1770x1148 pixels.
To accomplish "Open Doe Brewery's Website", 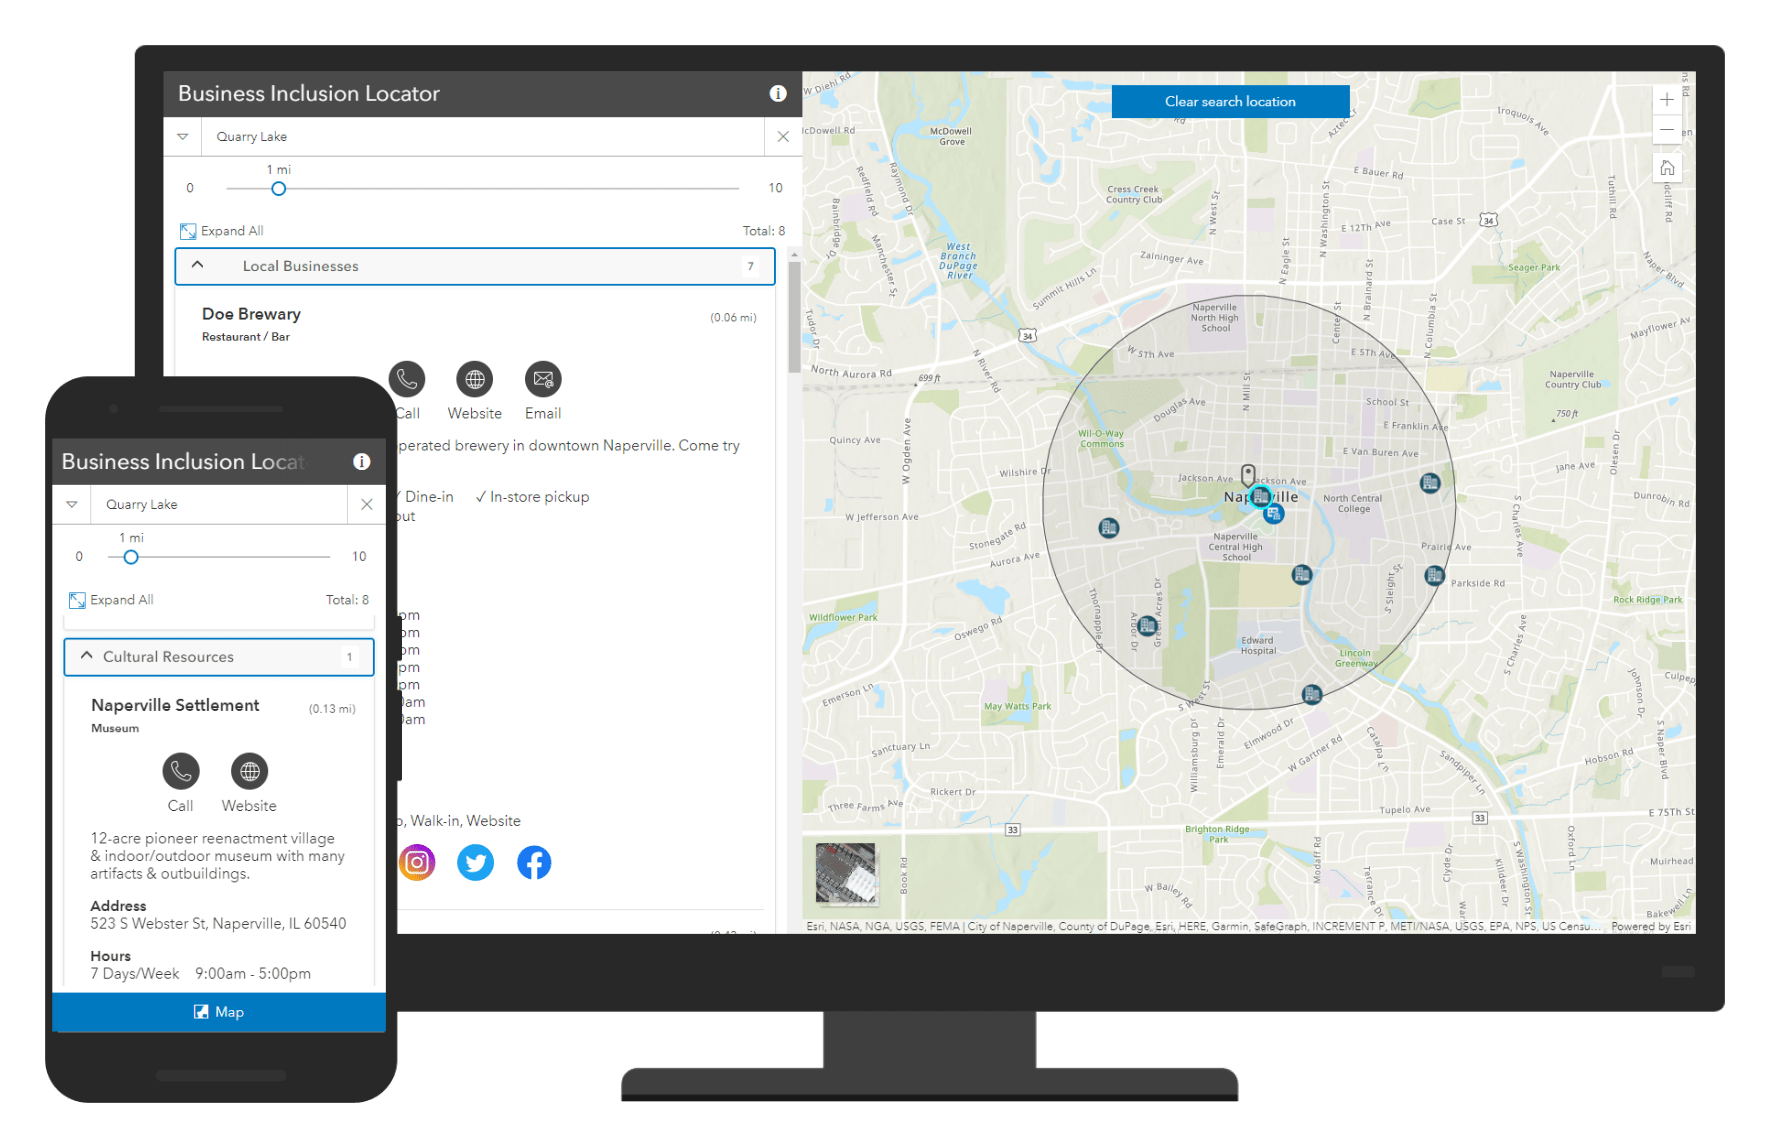I will [474, 379].
